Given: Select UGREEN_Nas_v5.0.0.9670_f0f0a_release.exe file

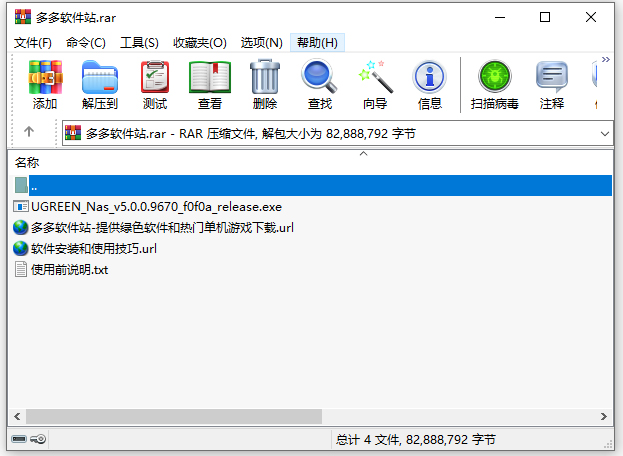Looking at the screenshot, I should click(x=156, y=207).
